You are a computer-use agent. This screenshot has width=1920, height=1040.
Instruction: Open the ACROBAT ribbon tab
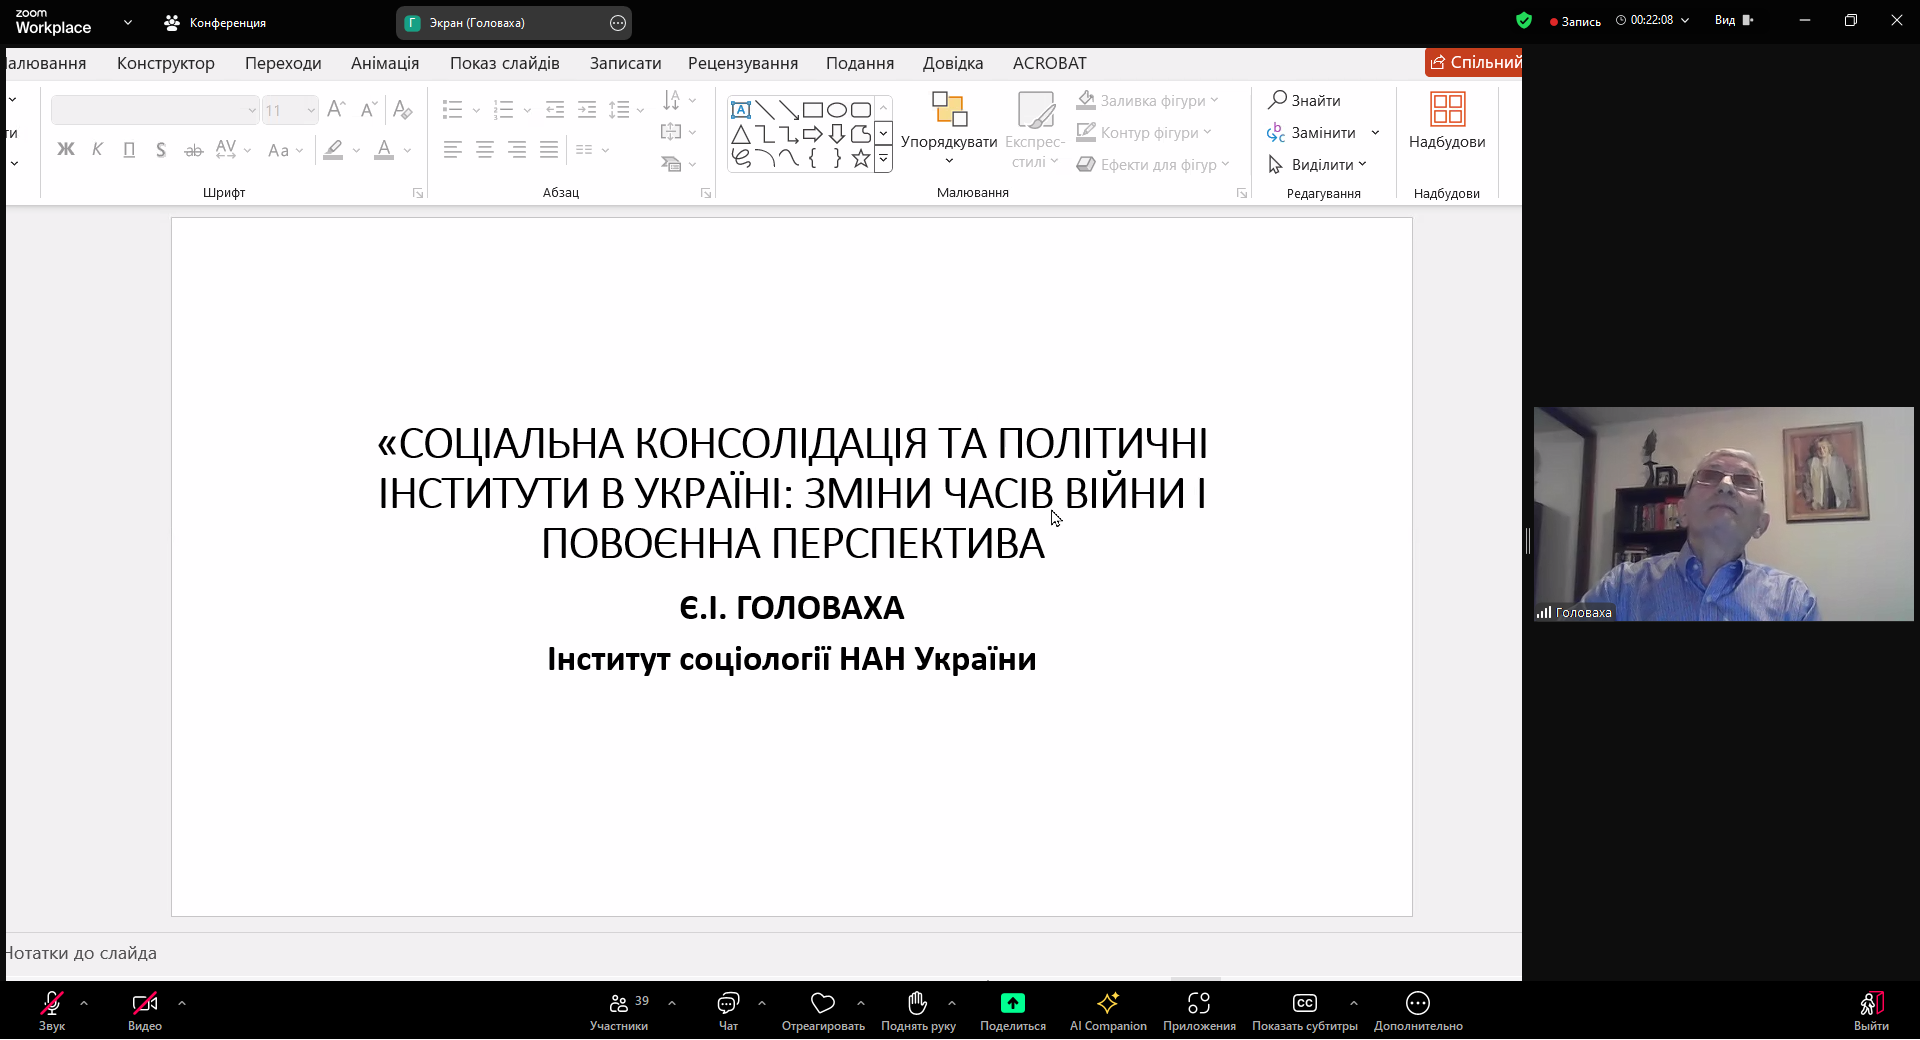coord(1049,63)
